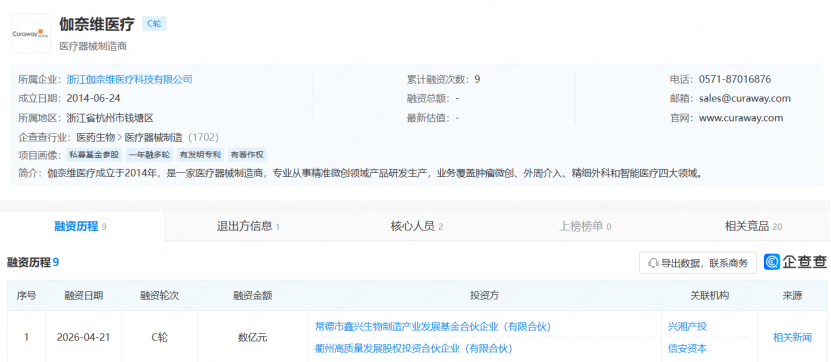The height and width of the screenshot is (362, 831).
Task: Switch to the 核心人员 tab
Action: click(x=417, y=226)
